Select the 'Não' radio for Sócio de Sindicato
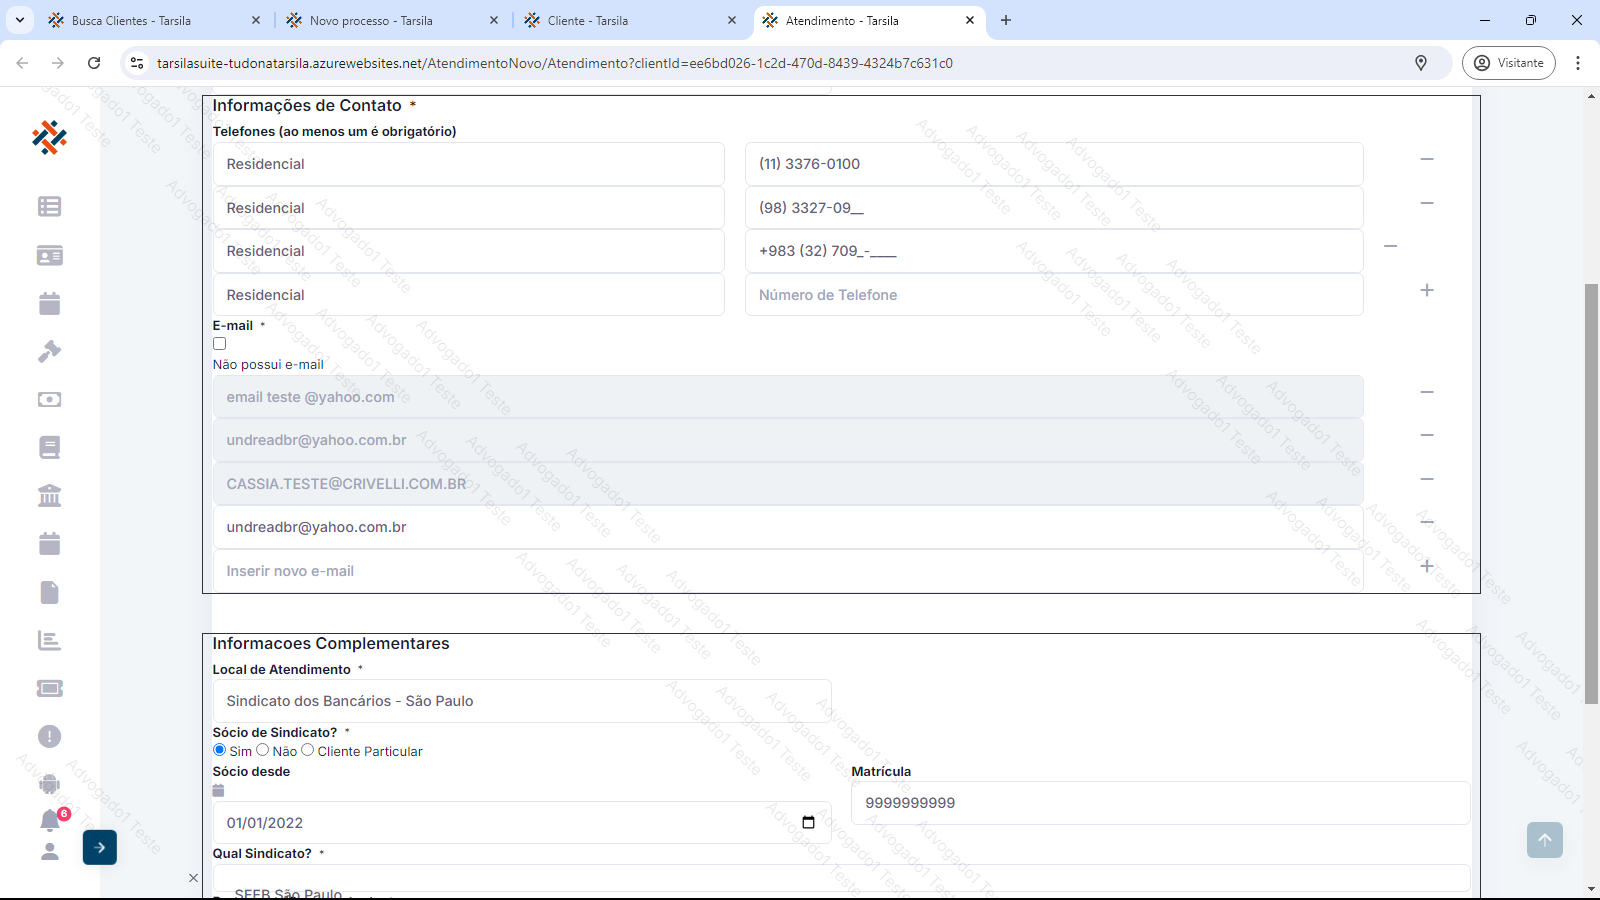This screenshot has width=1600, height=900. [263, 750]
